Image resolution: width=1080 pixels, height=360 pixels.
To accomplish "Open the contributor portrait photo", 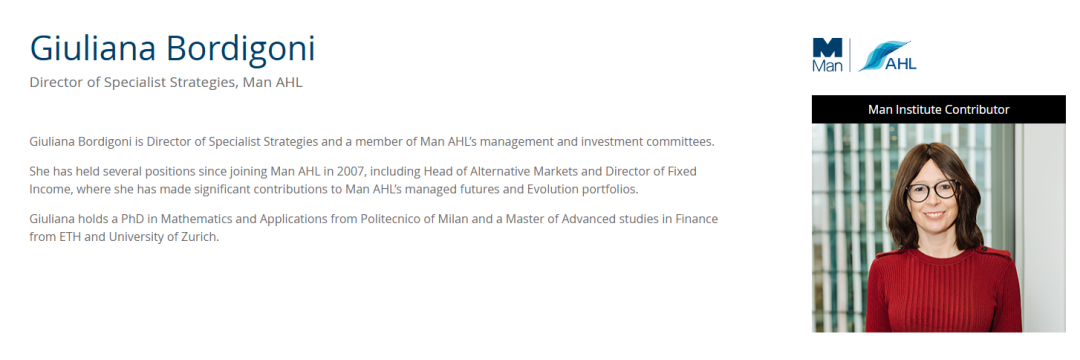I will pos(938,228).
